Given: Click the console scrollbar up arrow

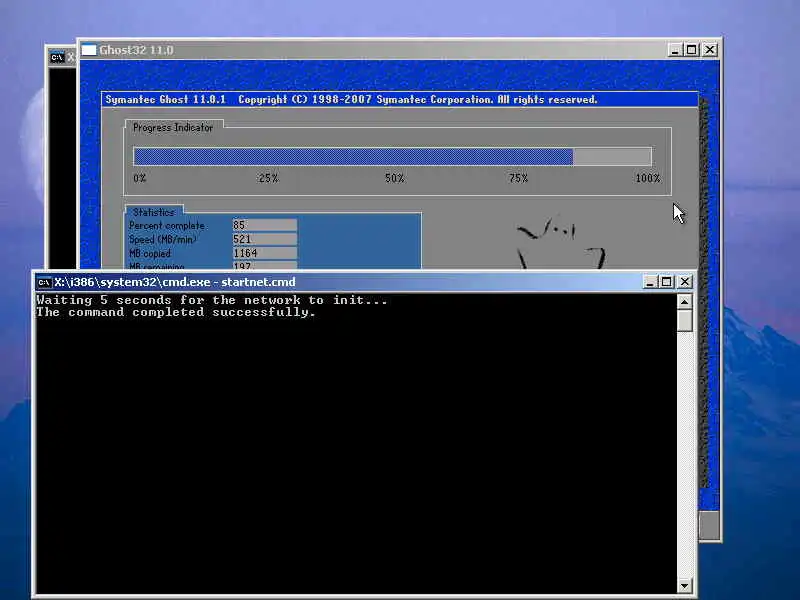Looking at the screenshot, I should tap(685, 302).
